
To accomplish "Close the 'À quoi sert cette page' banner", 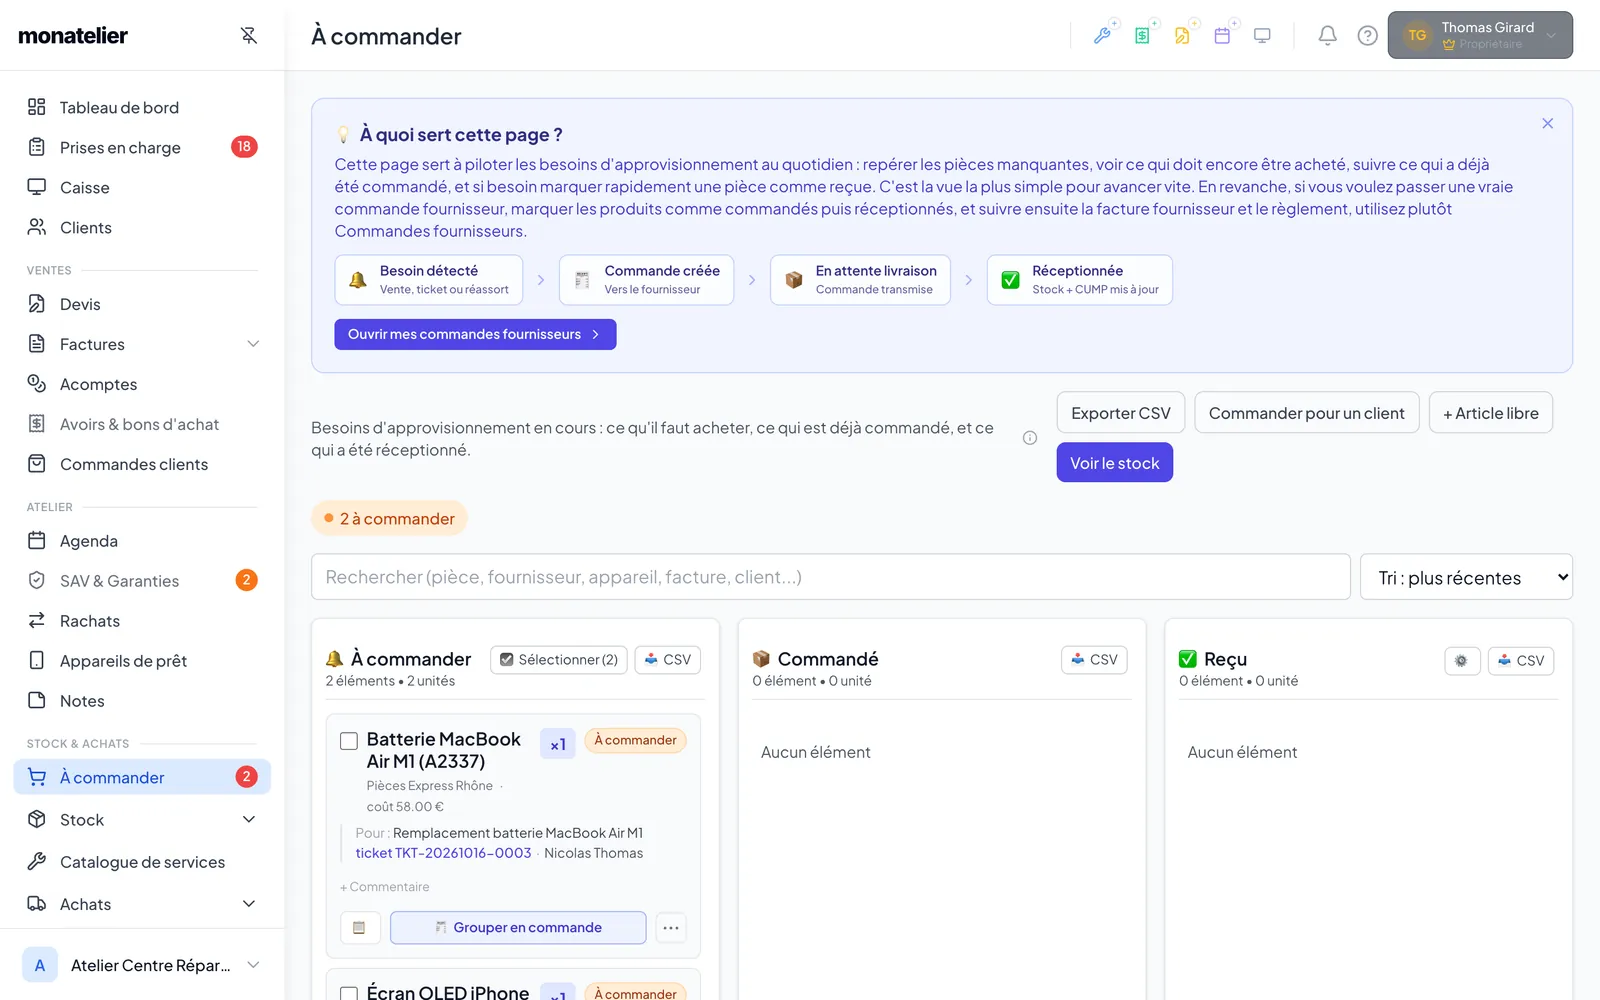I will click(x=1547, y=123).
